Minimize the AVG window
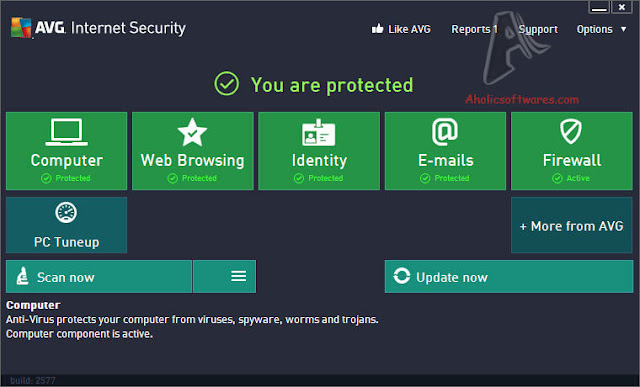 (599, 7)
